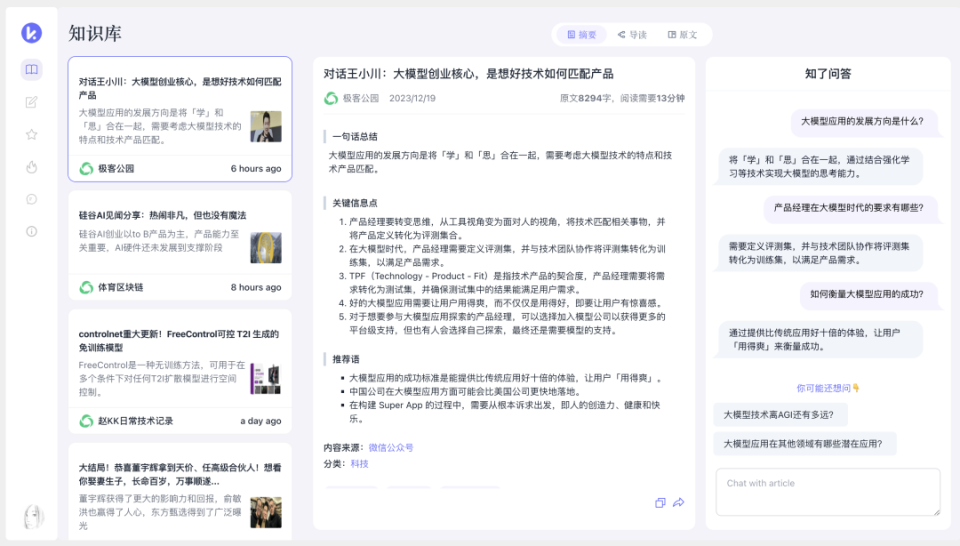Click the app logo at sidebar top

click(32, 33)
